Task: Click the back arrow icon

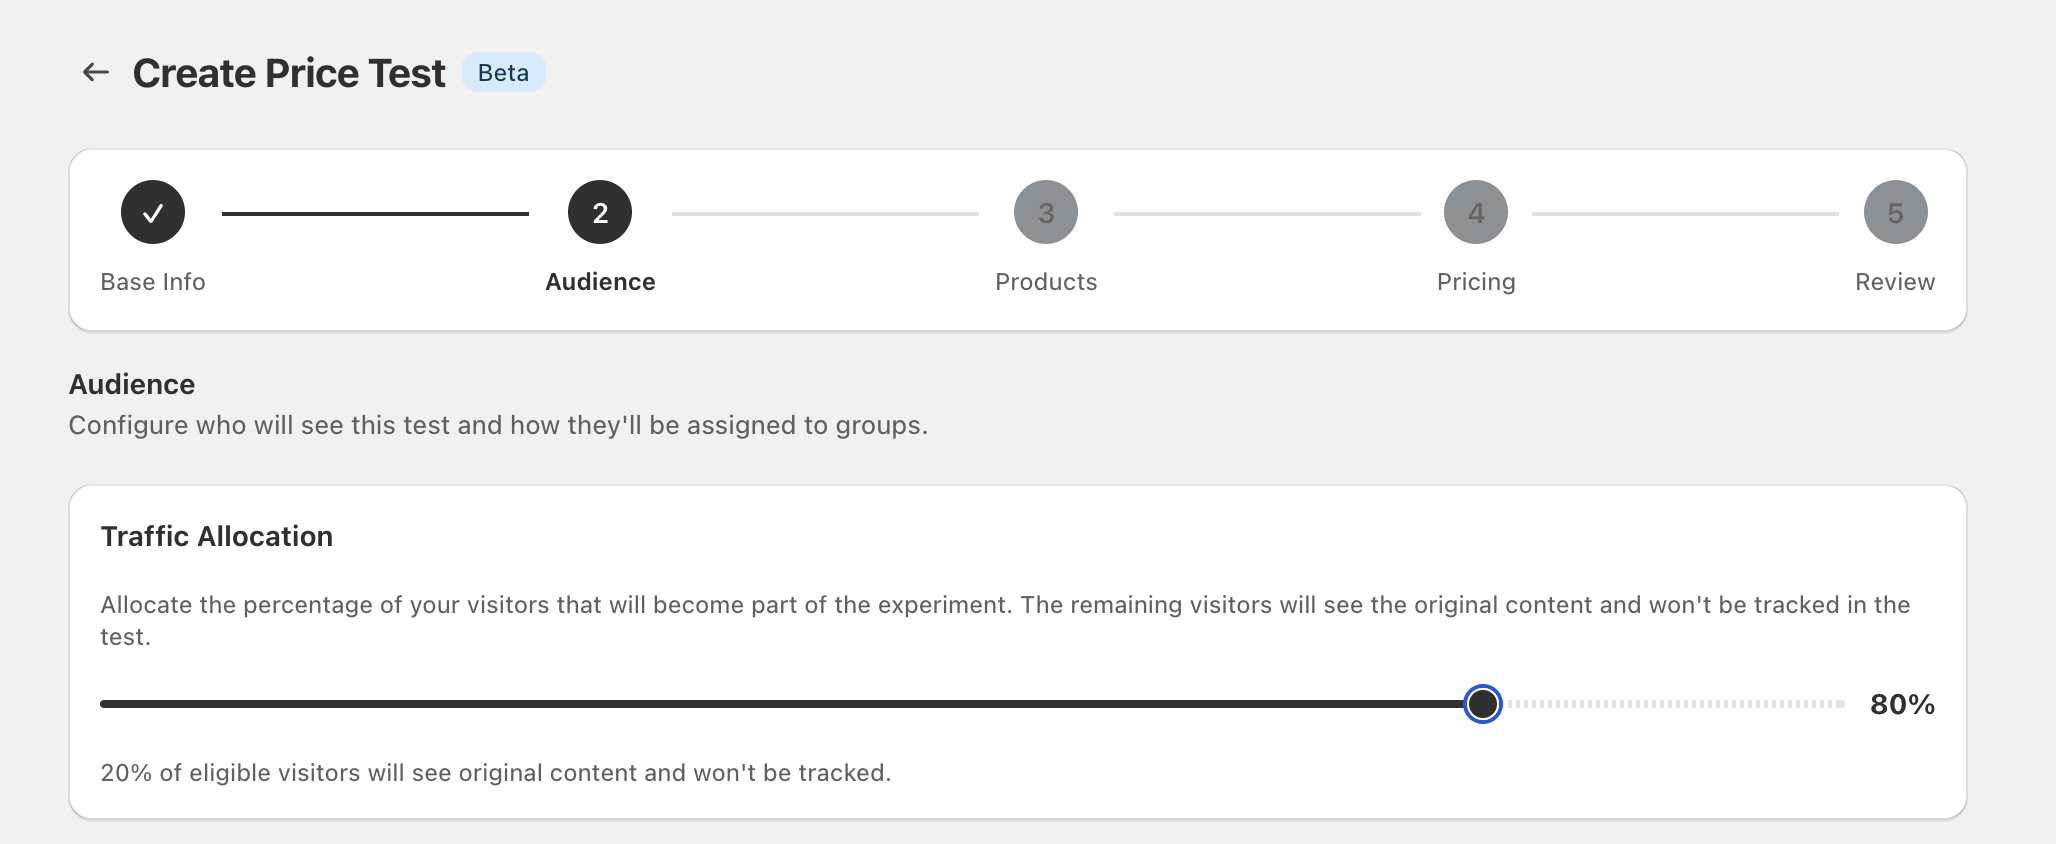Action: click(96, 72)
